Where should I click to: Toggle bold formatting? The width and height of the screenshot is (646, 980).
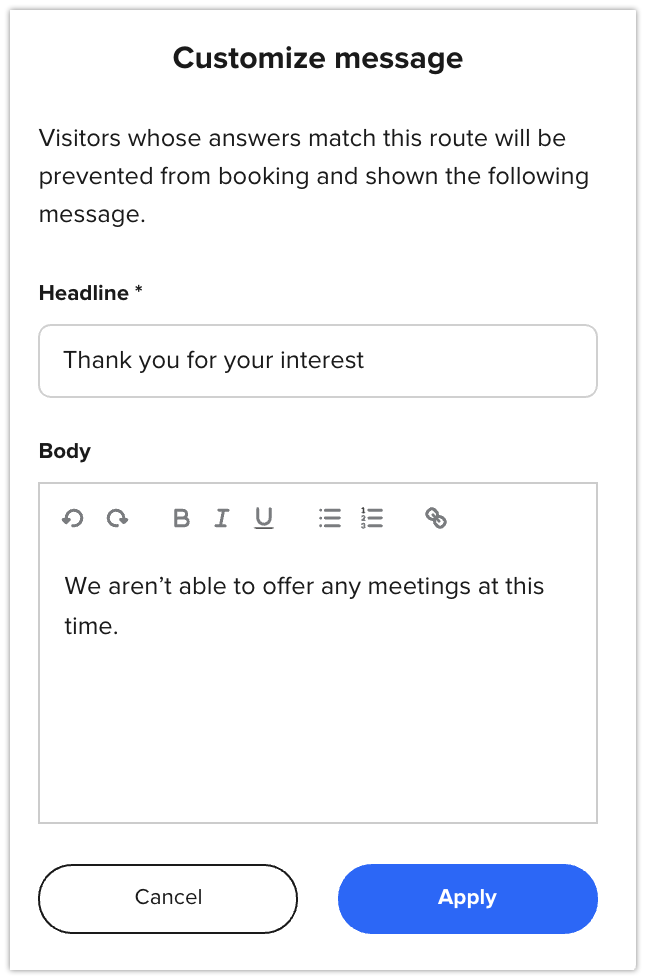pos(181,518)
